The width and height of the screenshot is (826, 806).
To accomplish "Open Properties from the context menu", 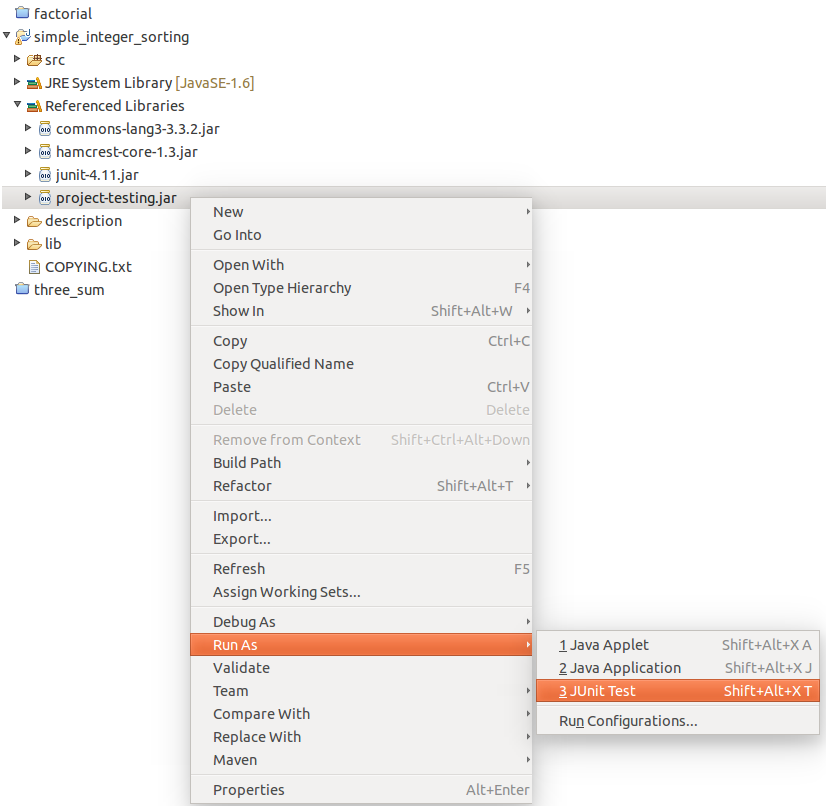I will pyautogui.click(x=248, y=790).
